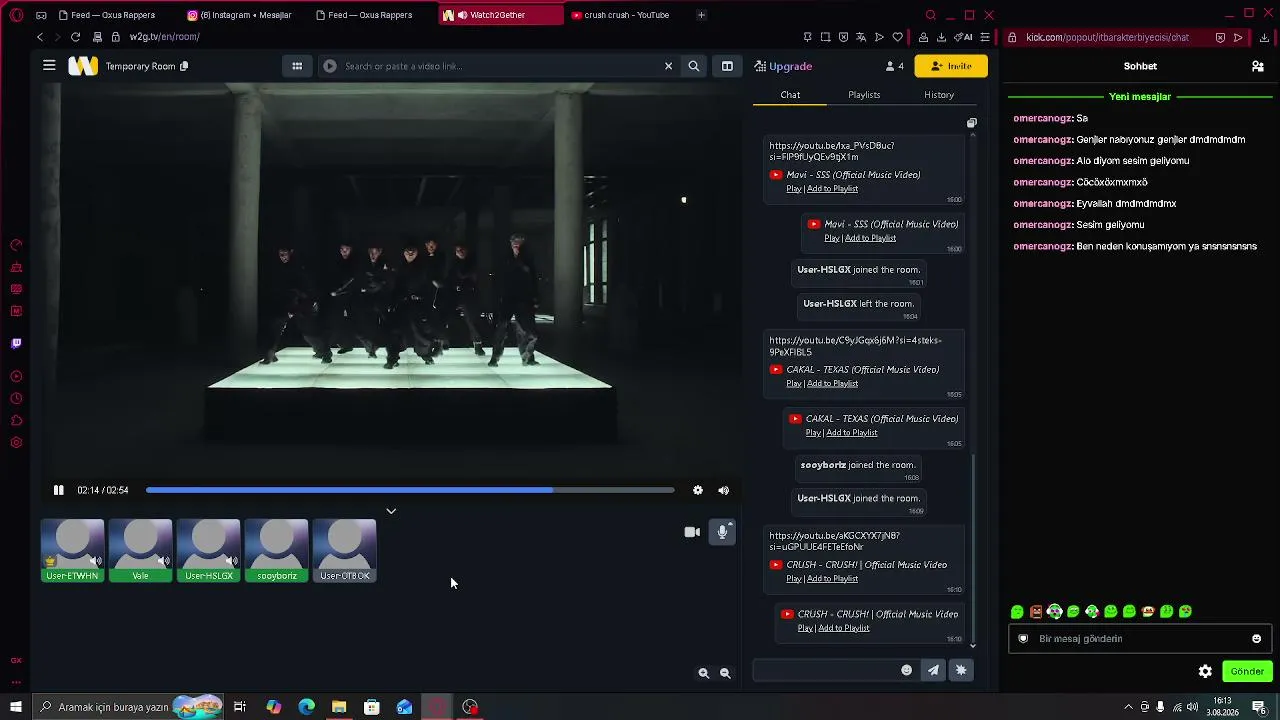The height and width of the screenshot is (720, 1280).
Task: Click the yellow Invite button
Action: [x=951, y=66]
